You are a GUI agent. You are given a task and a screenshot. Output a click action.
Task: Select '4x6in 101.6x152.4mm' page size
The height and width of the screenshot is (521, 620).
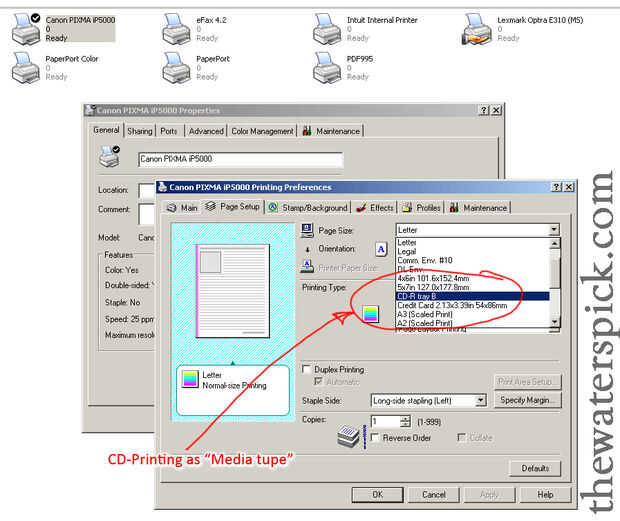(x=473, y=278)
